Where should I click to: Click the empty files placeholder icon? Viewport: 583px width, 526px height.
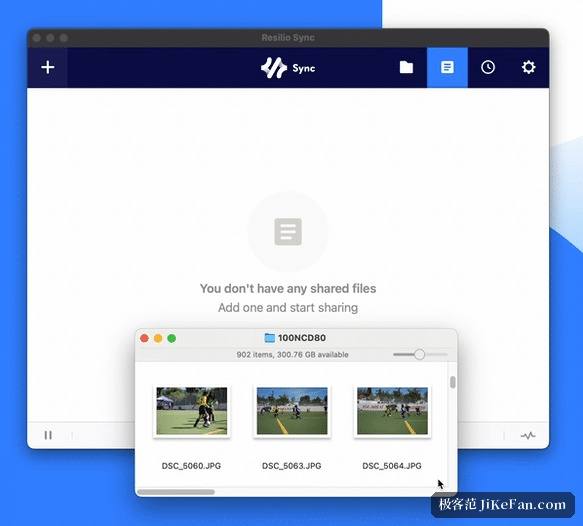click(x=288, y=232)
